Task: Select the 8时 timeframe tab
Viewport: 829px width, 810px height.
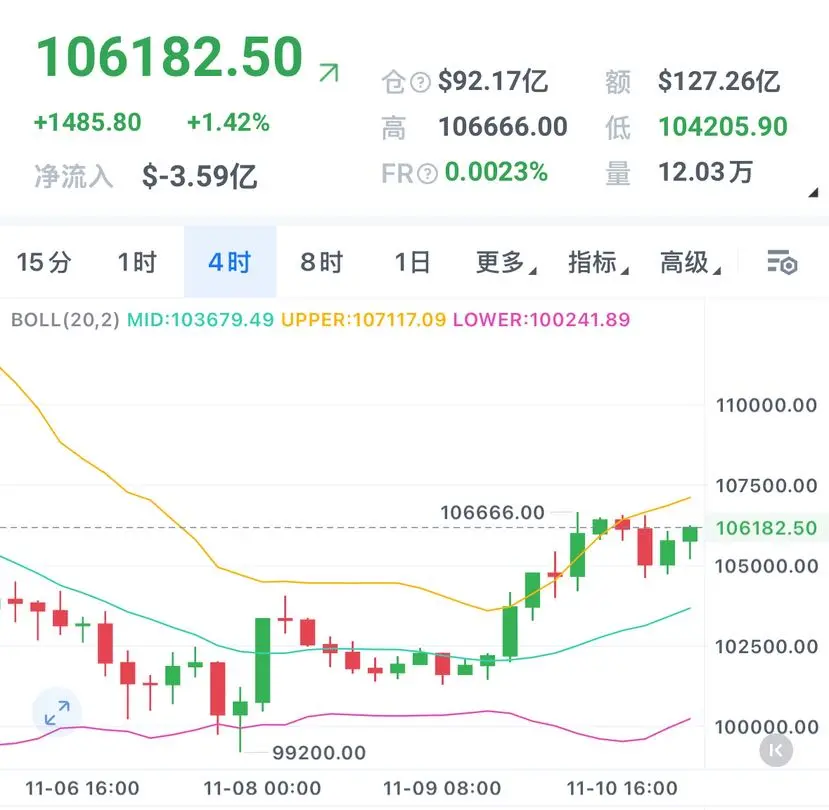Action: pos(322,262)
